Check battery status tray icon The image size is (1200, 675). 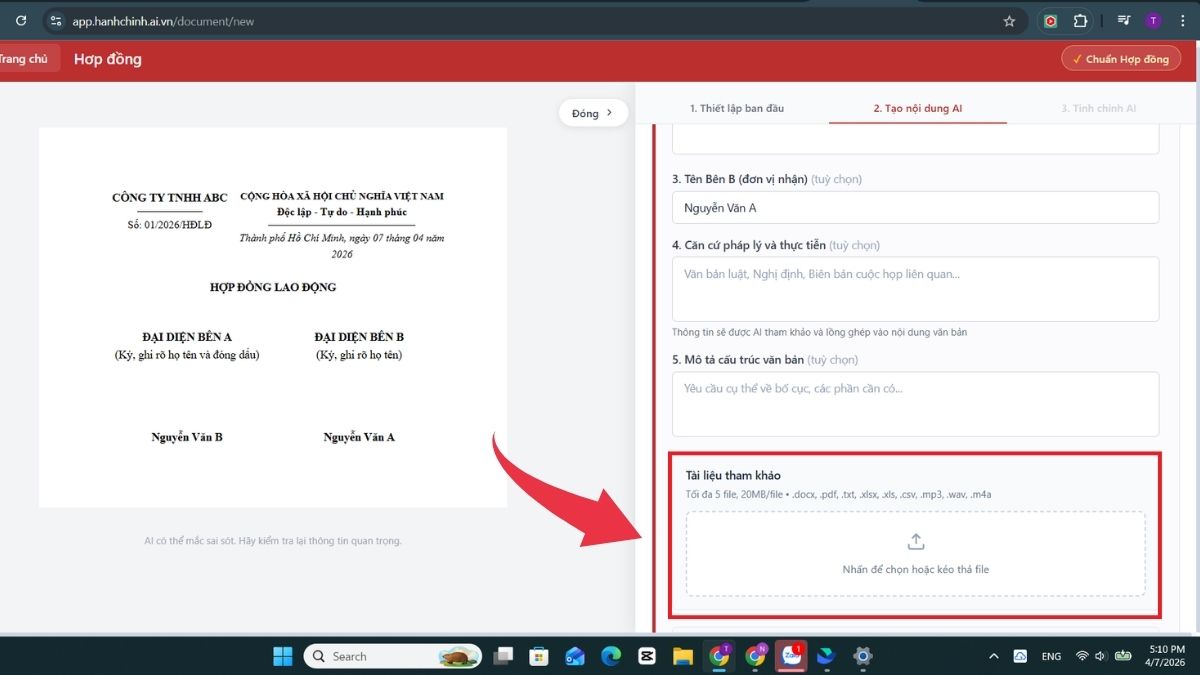point(1123,656)
